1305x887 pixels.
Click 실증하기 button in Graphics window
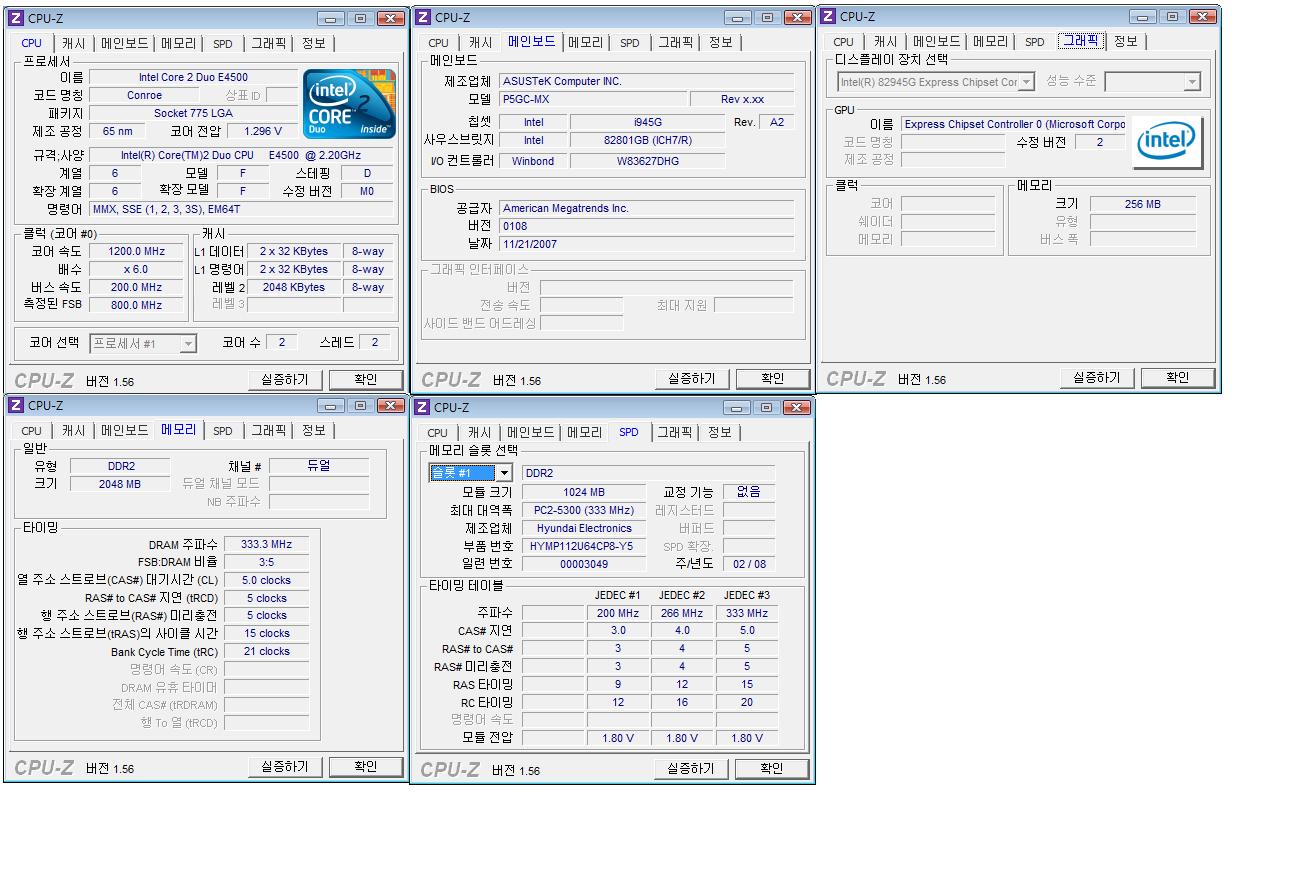point(1097,378)
